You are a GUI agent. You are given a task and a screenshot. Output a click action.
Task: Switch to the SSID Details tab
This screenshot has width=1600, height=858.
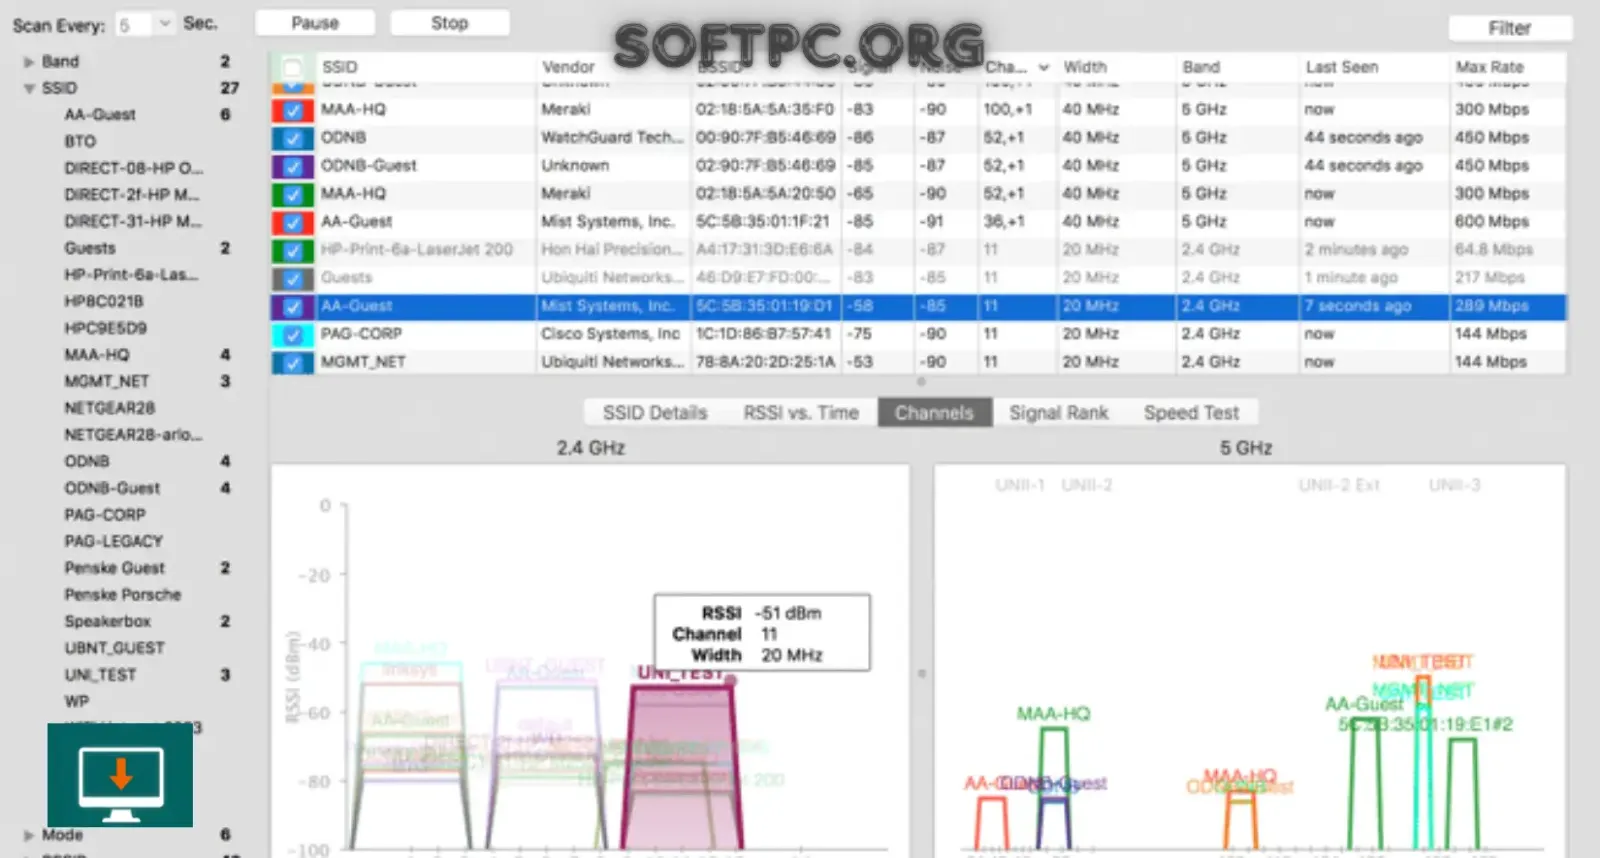coord(654,412)
